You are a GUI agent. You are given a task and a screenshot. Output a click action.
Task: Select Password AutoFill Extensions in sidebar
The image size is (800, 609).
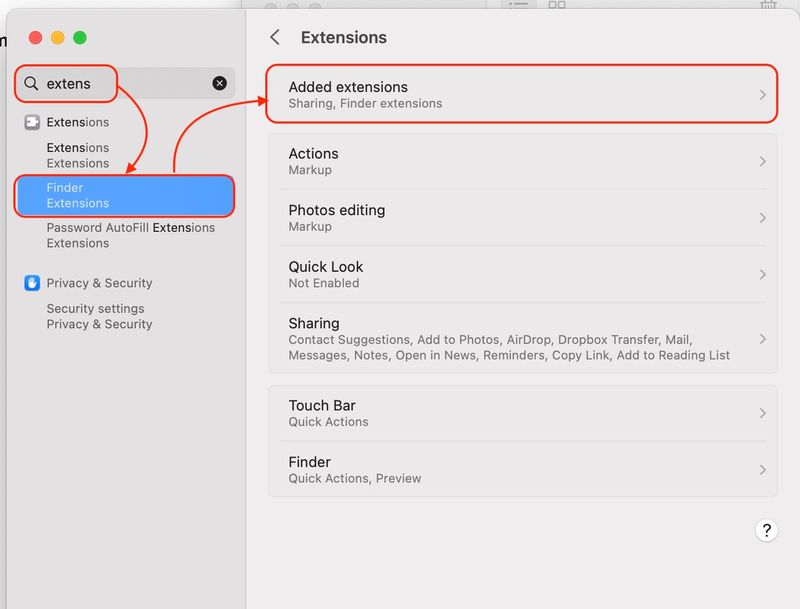click(x=129, y=235)
